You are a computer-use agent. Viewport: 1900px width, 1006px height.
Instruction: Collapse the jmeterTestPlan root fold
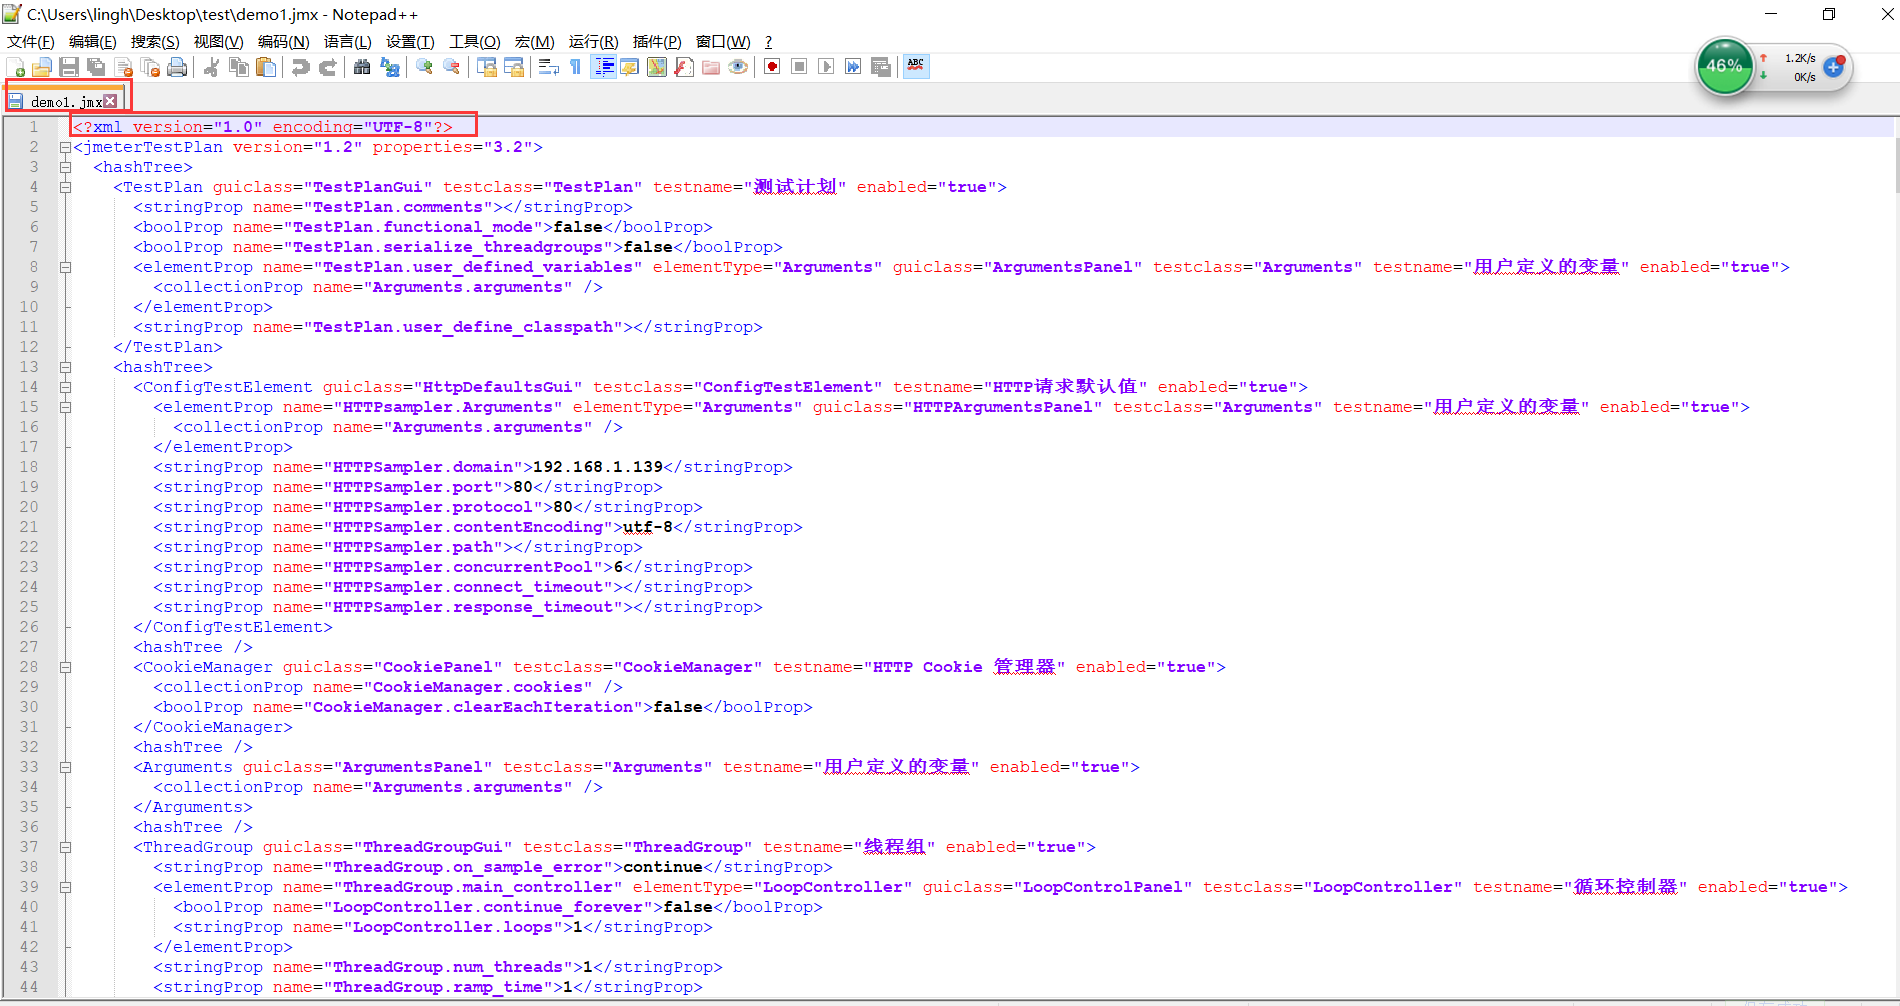65,147
